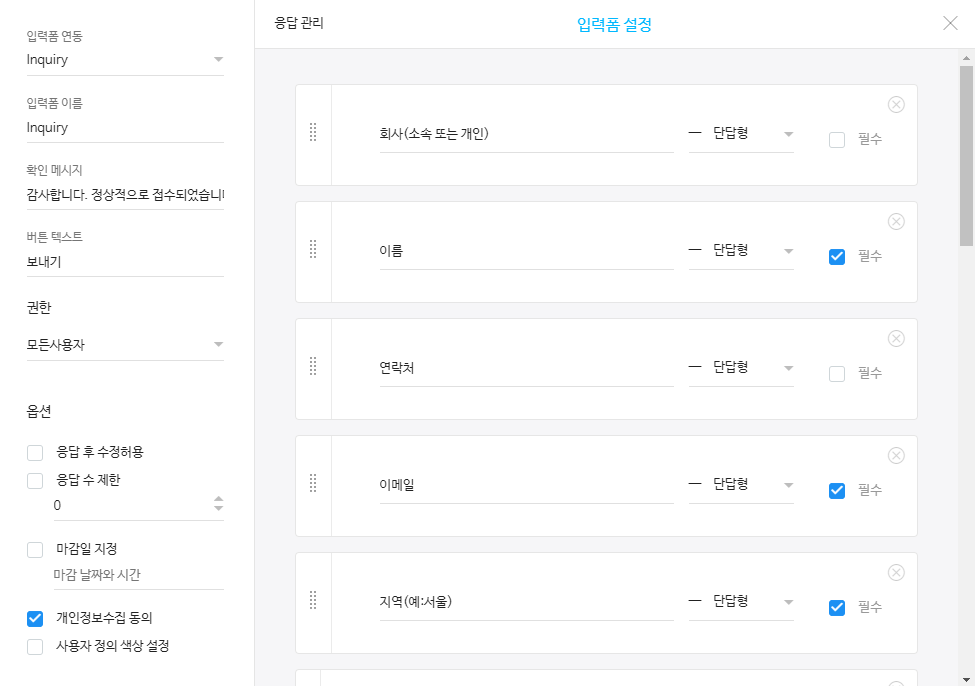Enable the 응답 후 수정허용 option
Screen dimensions: 975x686
tap(35, 452)
